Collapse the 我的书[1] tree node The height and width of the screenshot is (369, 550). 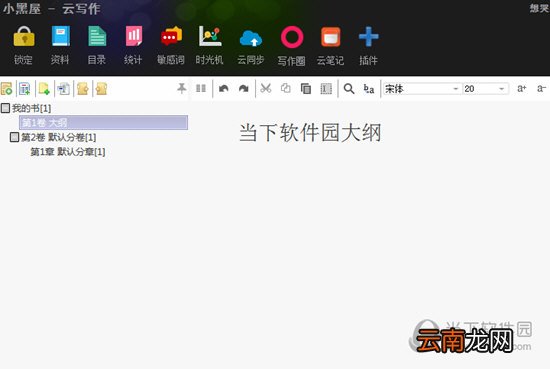click(5, 108)
